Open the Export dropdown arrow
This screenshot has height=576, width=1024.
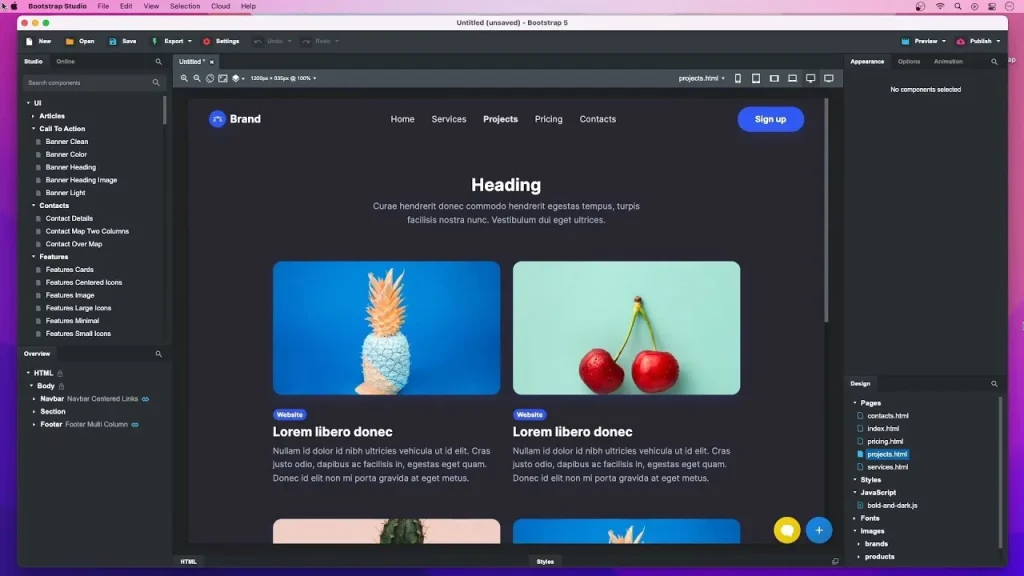(x=190, y=41)
